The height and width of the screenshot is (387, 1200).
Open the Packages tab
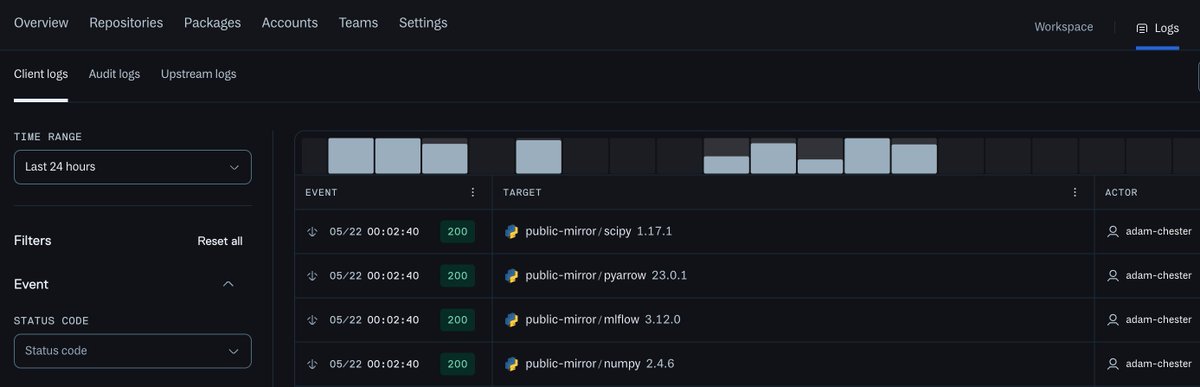pos(212,23)
